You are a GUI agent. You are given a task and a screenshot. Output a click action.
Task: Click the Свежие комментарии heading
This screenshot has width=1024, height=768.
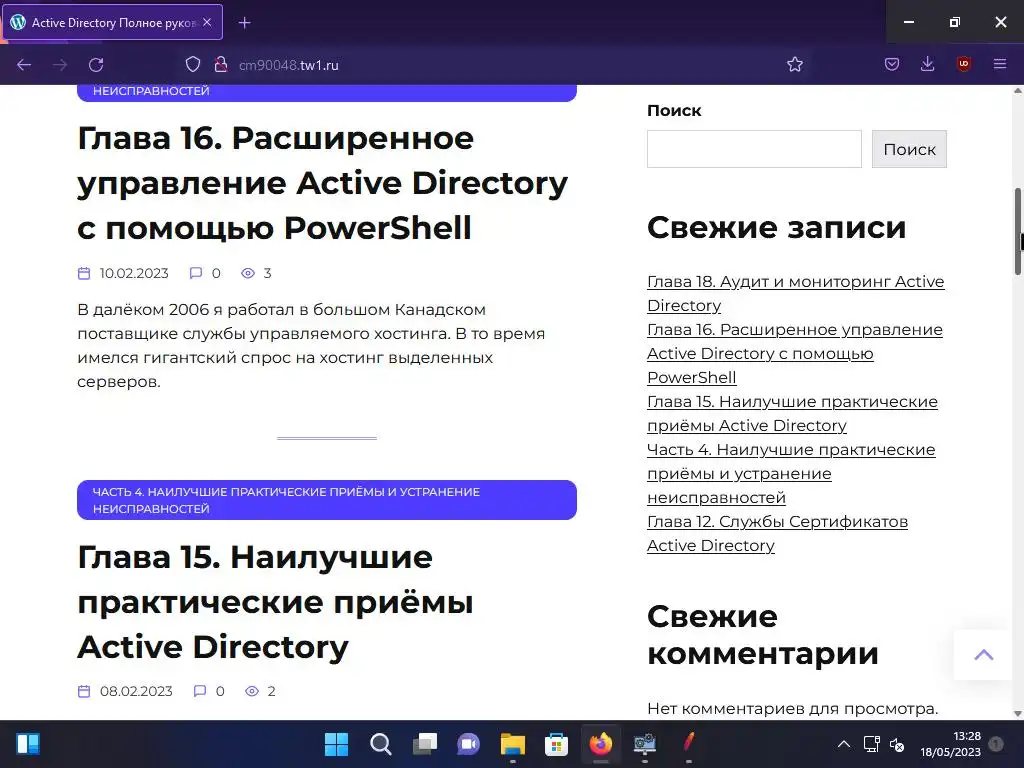click(763, 635)
